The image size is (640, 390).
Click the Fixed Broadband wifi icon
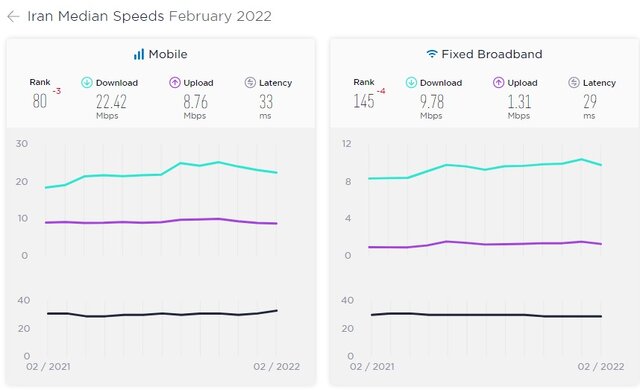pos(432,53)
